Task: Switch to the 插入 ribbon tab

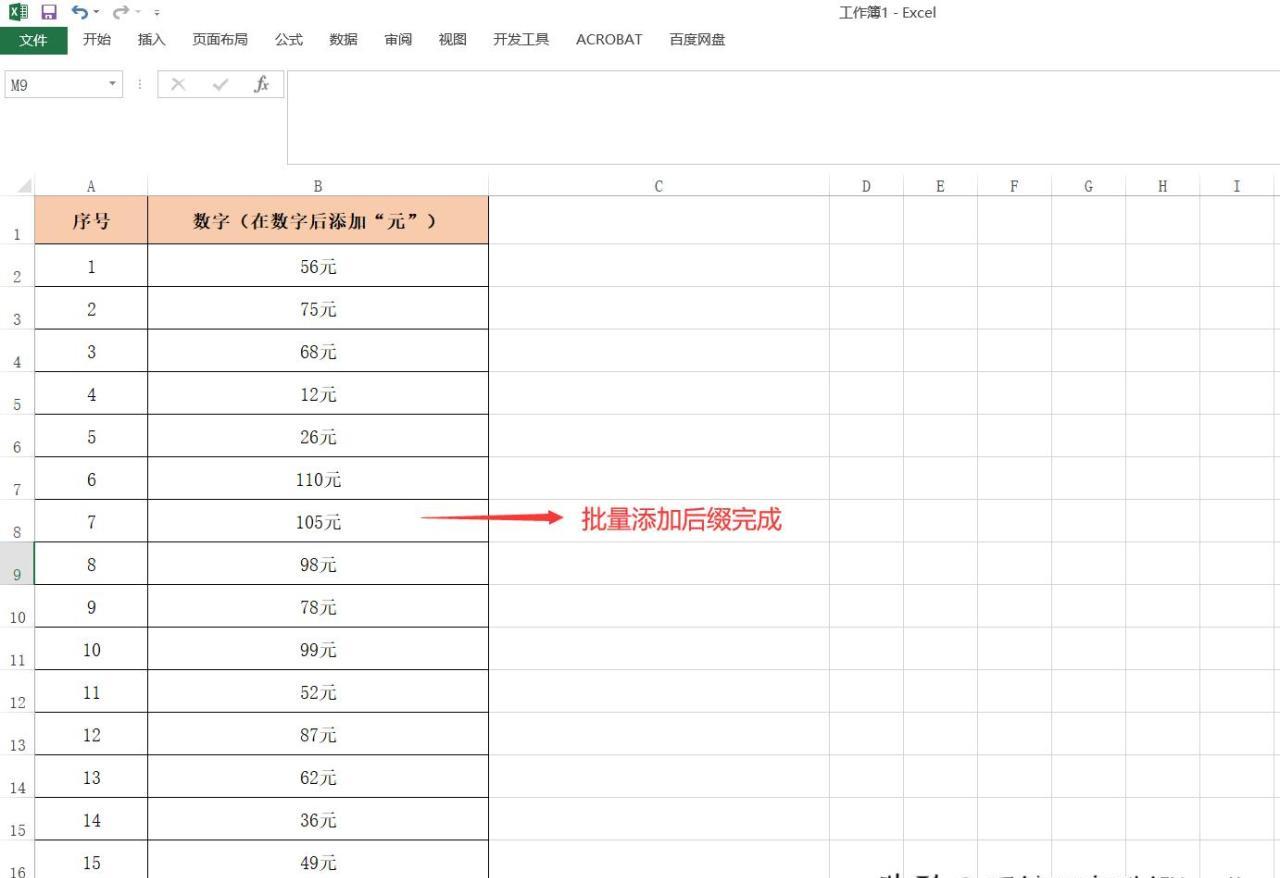Action: (151, 40)
